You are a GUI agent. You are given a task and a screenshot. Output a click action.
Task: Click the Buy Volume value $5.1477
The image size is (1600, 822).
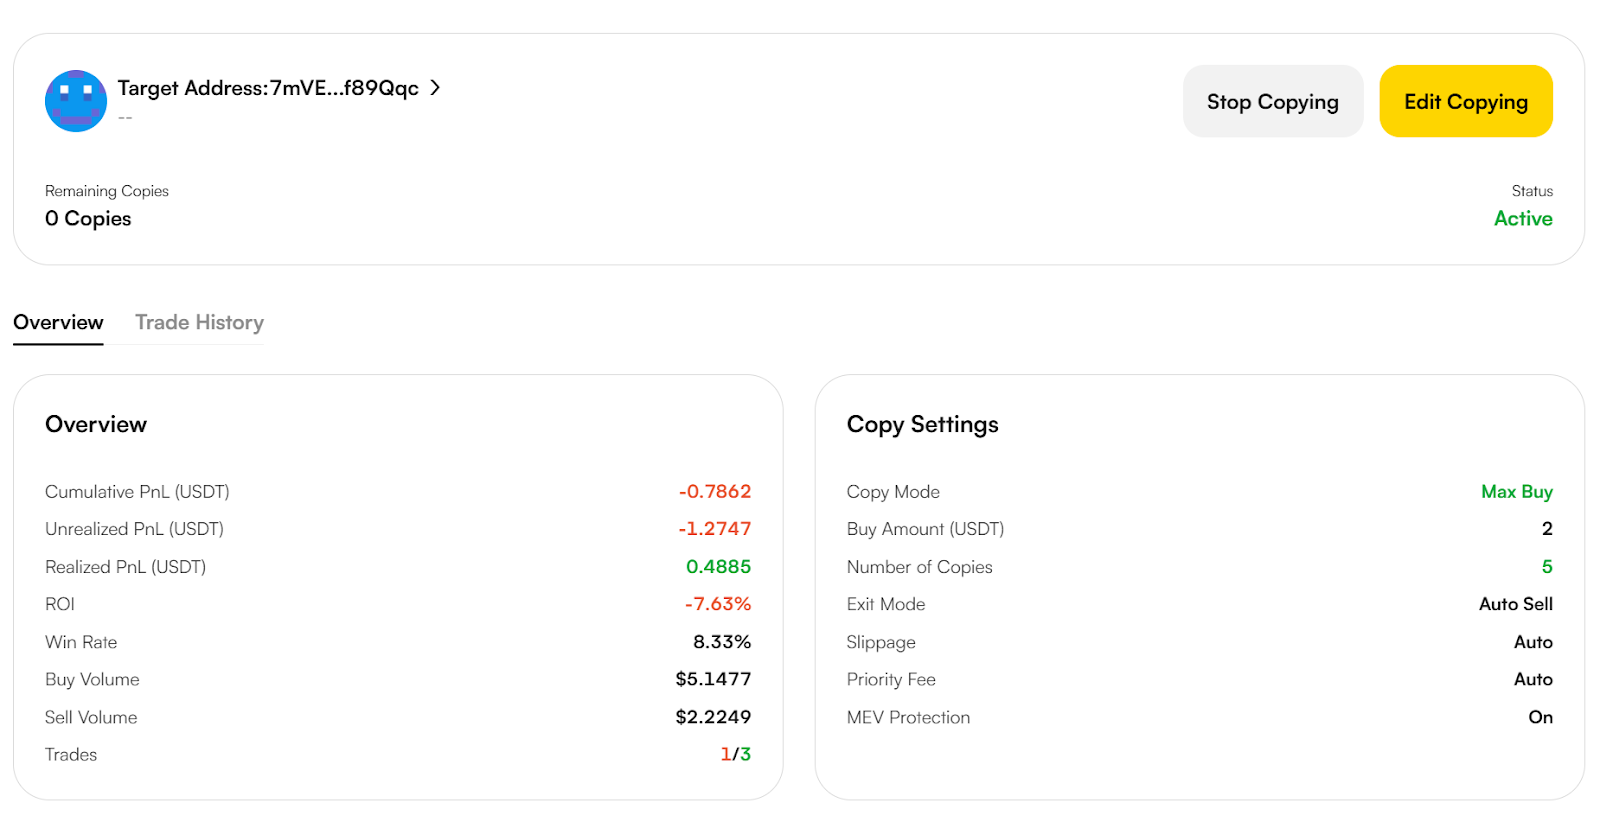[712, 679]
